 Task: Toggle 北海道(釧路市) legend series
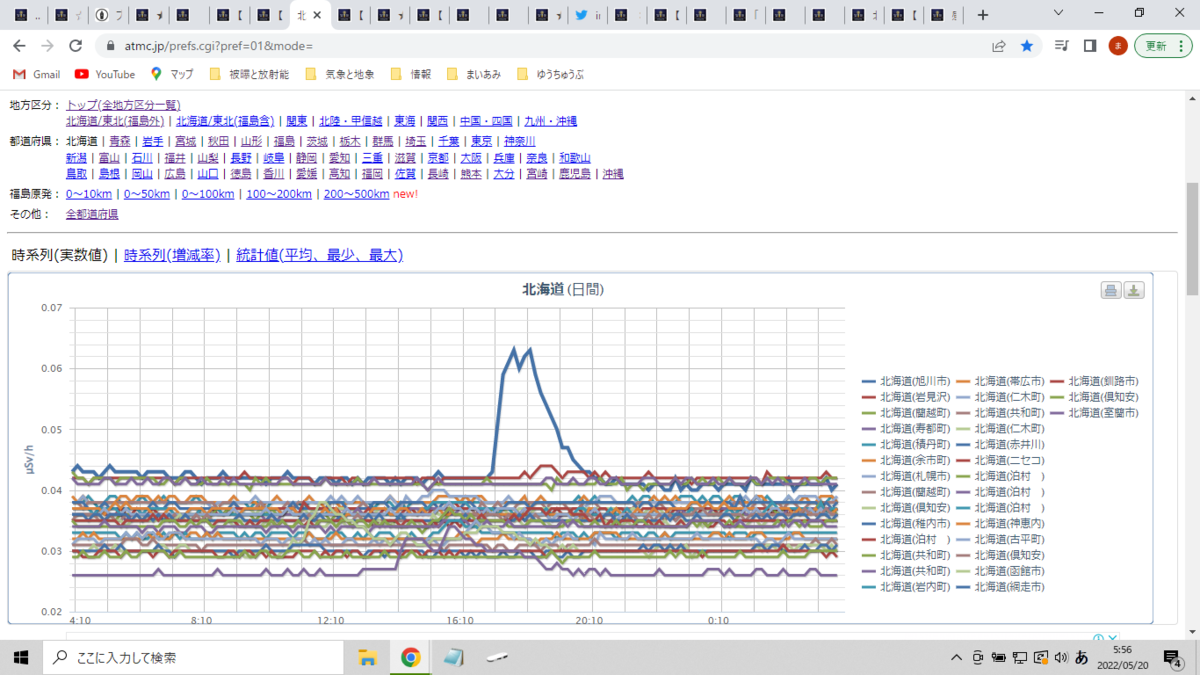pos(1094,381)
